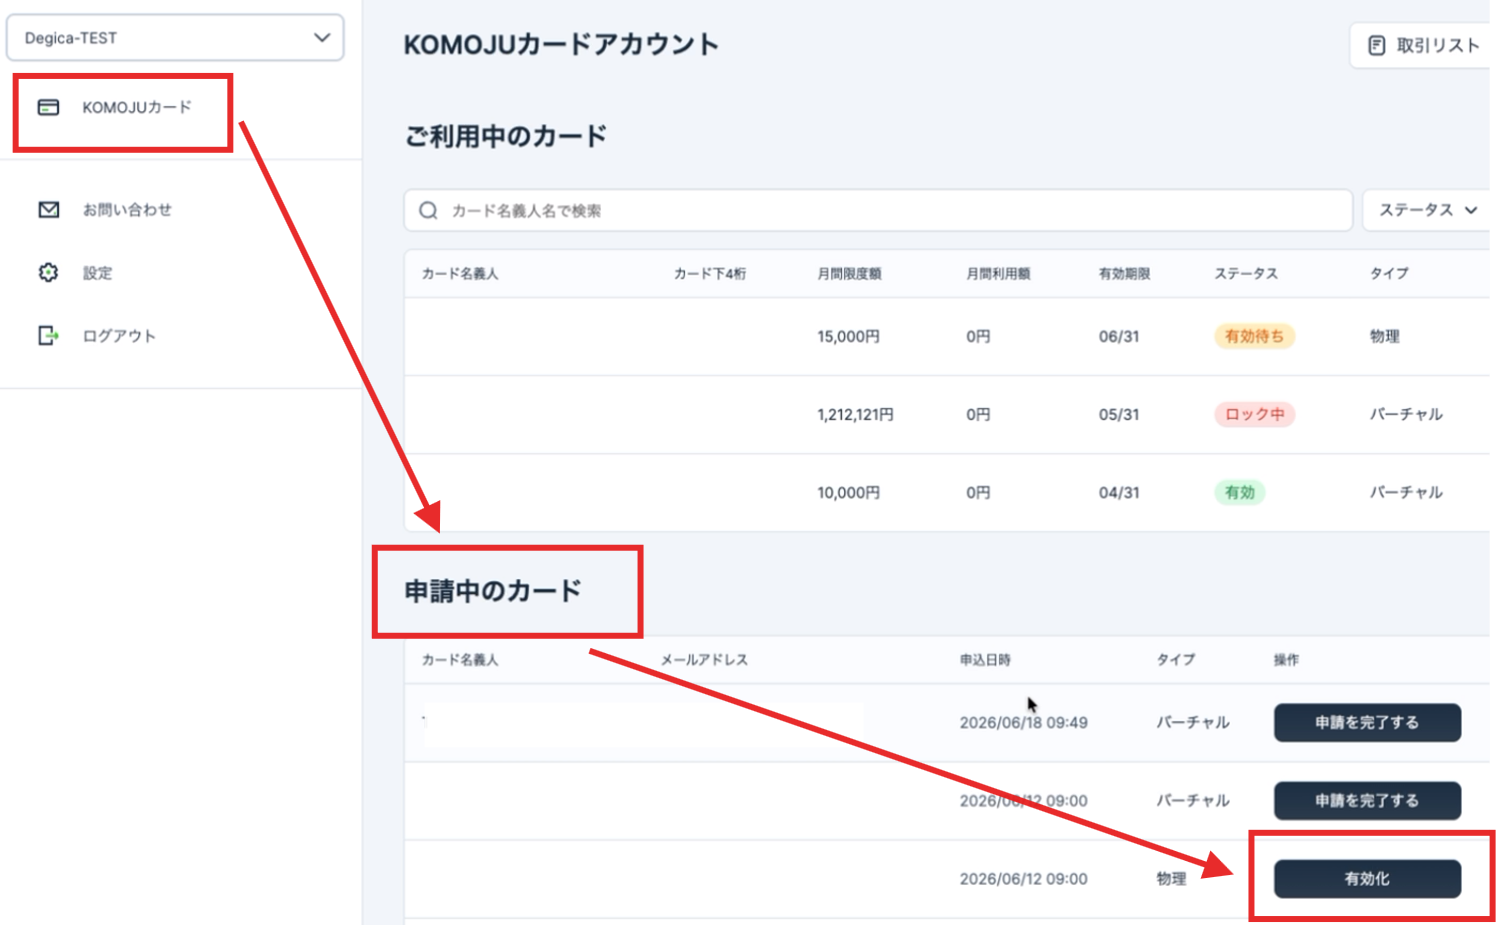The image size is (1496, 925).
Task: Click the green 有効 status badge
Action: (1239, 492)
